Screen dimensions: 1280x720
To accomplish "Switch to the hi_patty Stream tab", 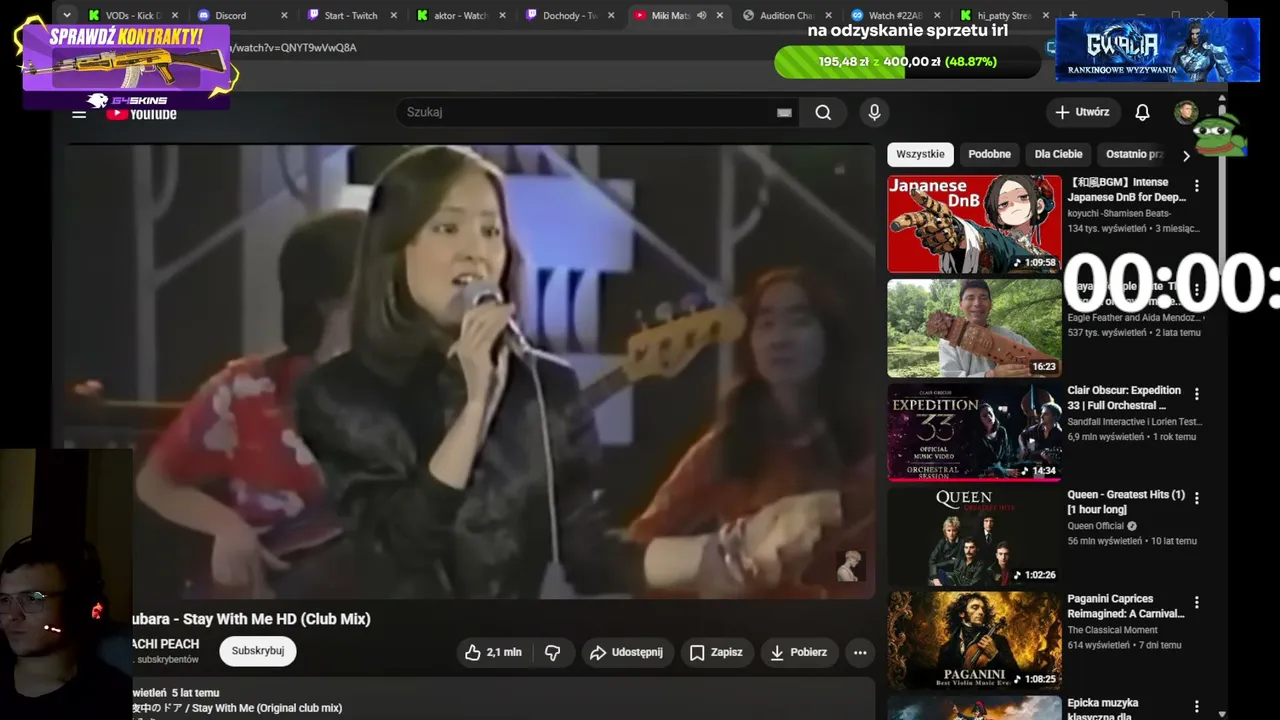I will [x=1005, y=15].
